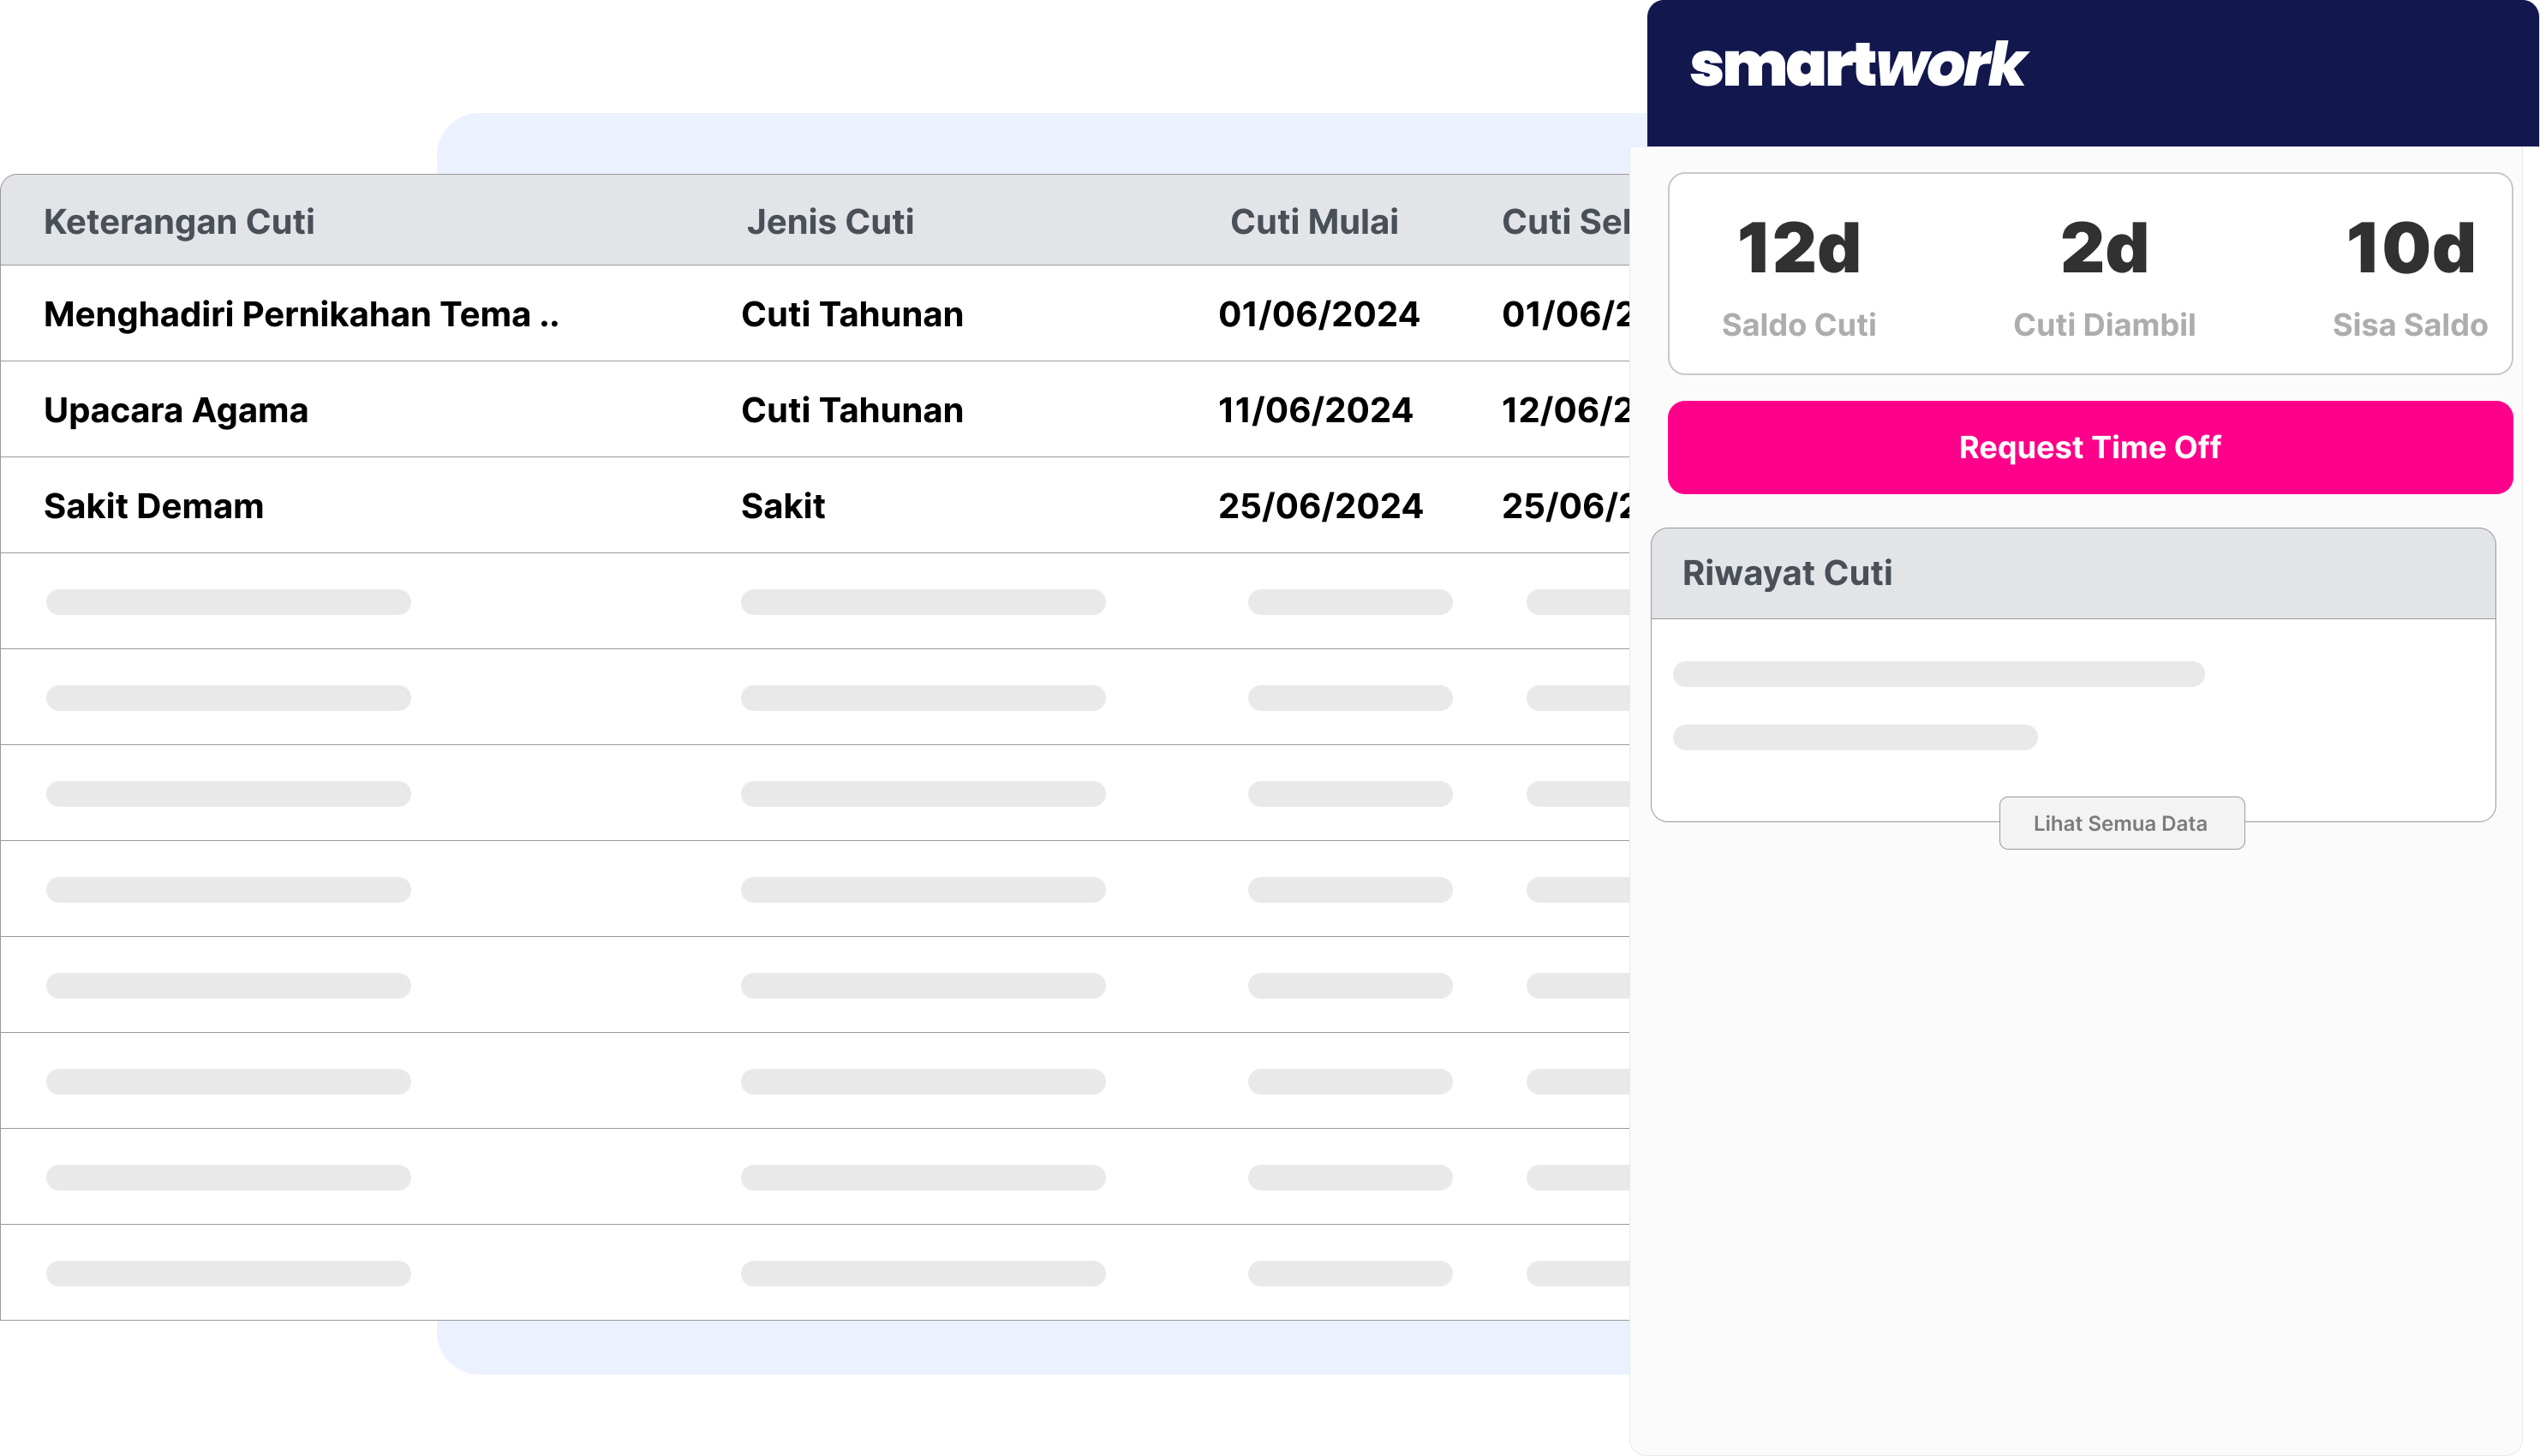Sort by the Jenis Cuti column
Image resolution: width=2540 pixels, height=1456 pixels.
coord(831,221)
